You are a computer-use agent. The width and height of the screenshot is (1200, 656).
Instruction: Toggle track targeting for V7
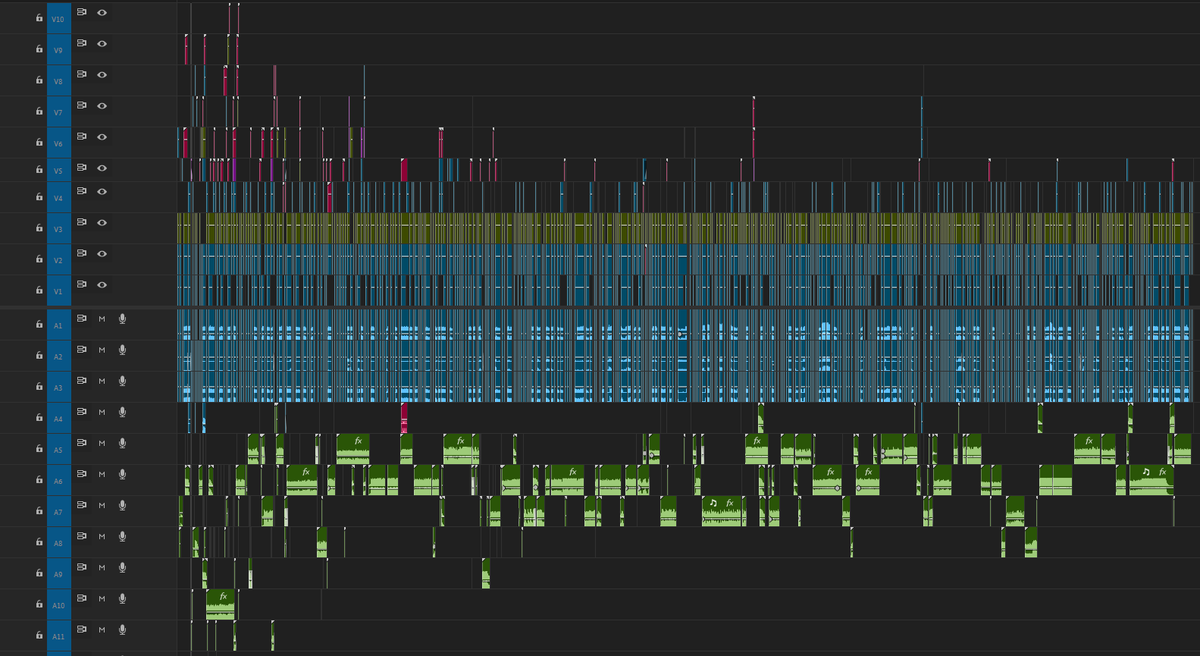tap(58, 112)
